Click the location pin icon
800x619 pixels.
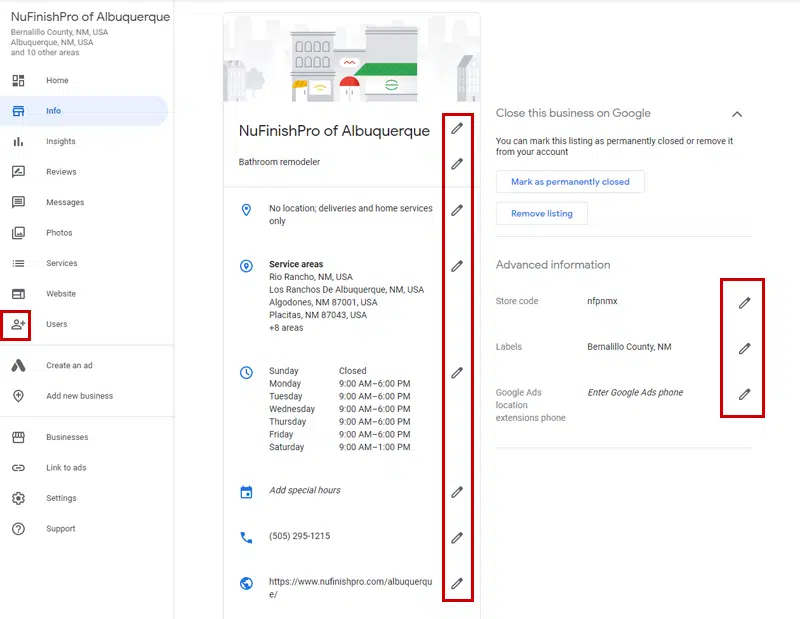tap(246, 210)
